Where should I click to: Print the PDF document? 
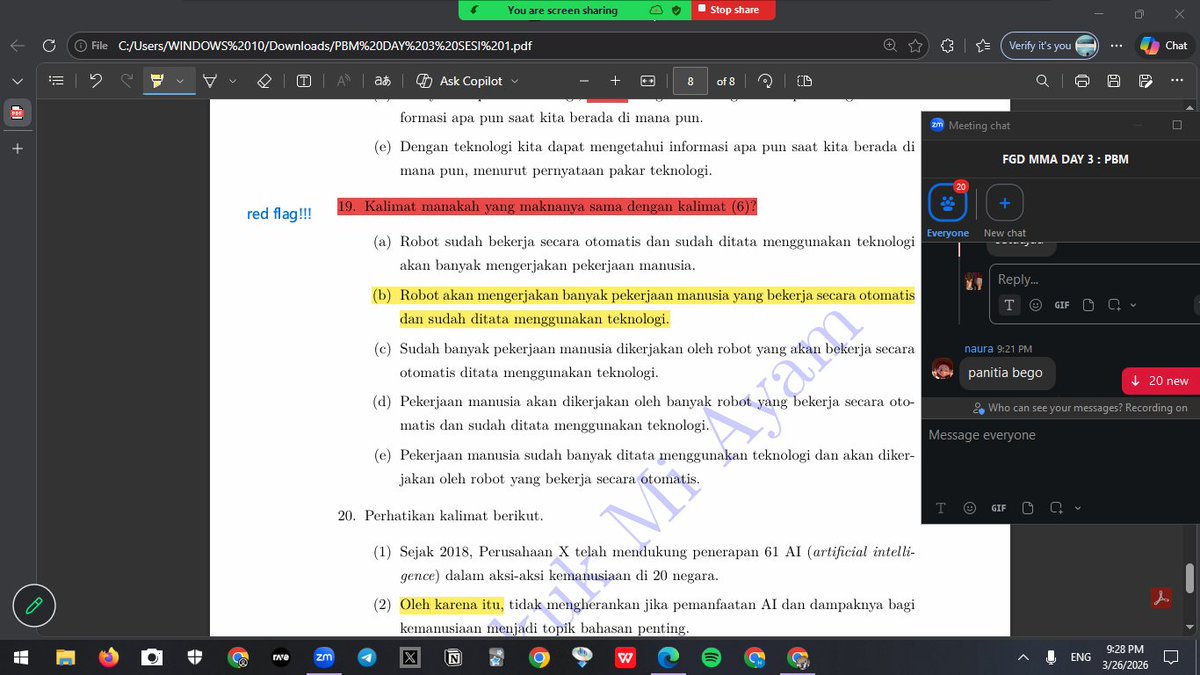(x=1082, y=81)
